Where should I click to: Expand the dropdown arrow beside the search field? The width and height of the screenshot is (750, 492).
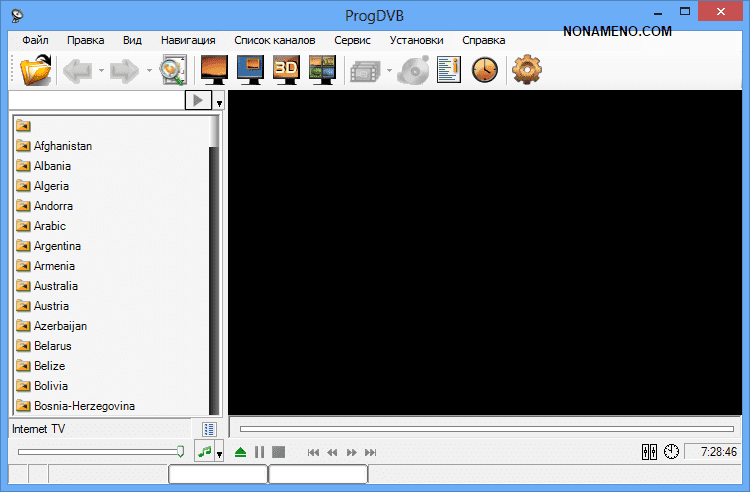coord(219,102)
